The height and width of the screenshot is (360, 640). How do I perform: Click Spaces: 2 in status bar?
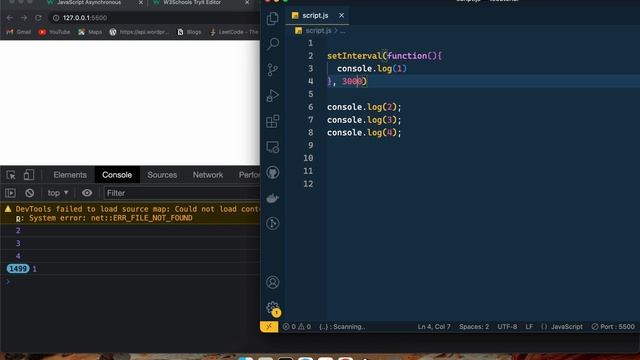coord(474,327)
